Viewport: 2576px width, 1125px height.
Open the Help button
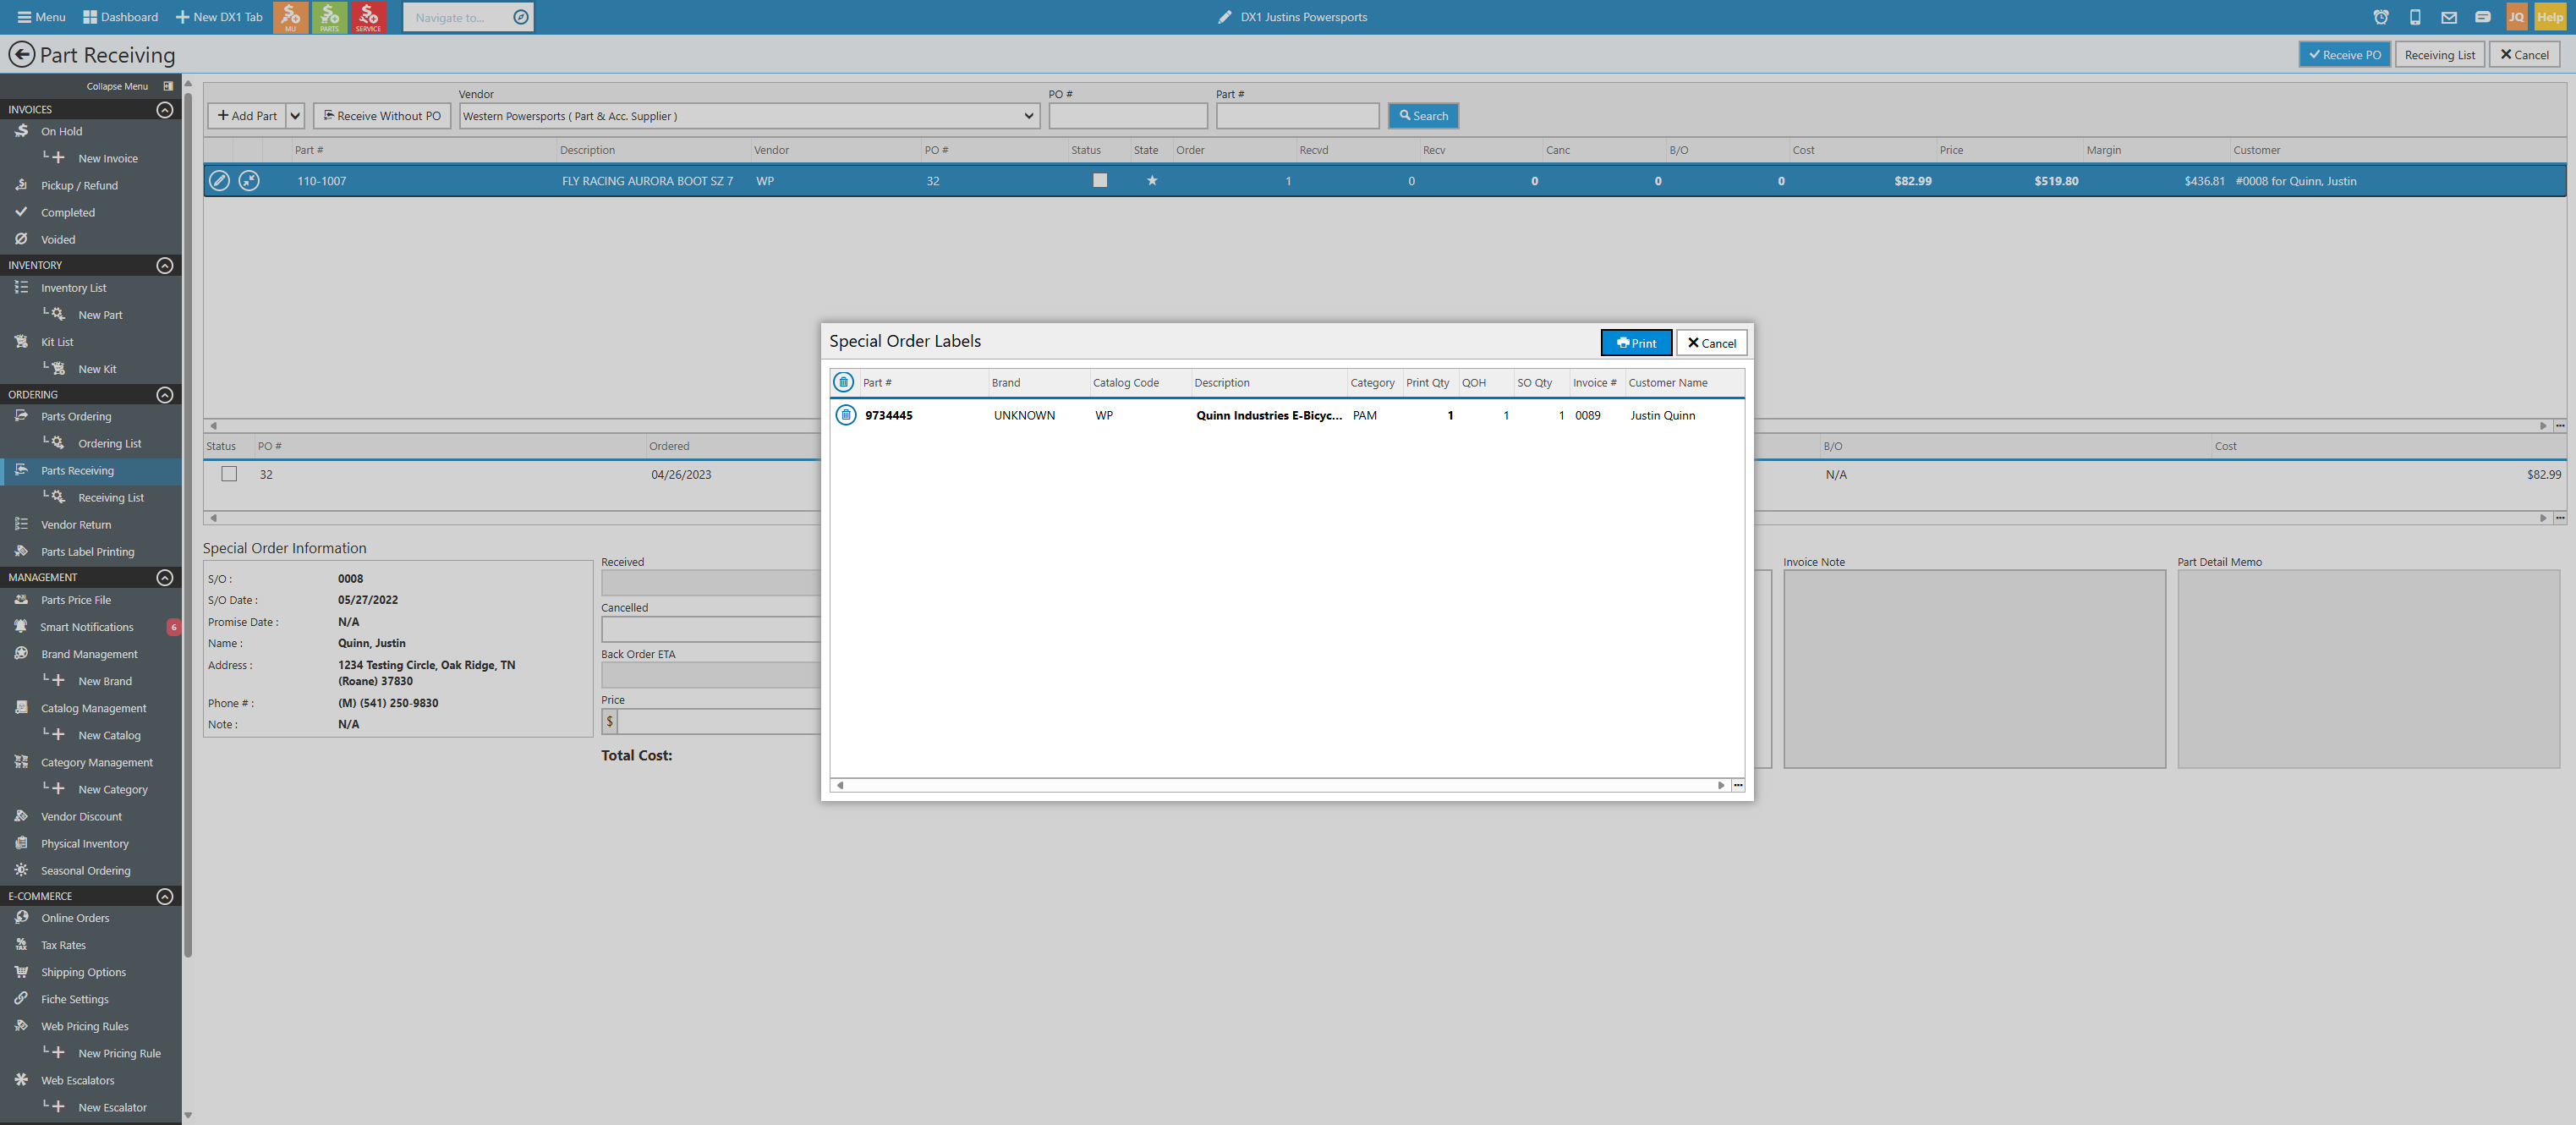point(2551,17)
